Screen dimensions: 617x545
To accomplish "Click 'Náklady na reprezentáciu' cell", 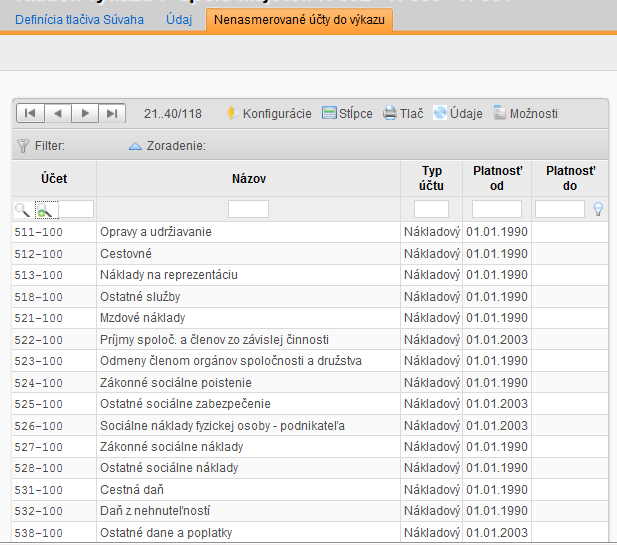I will pos(249,275).
